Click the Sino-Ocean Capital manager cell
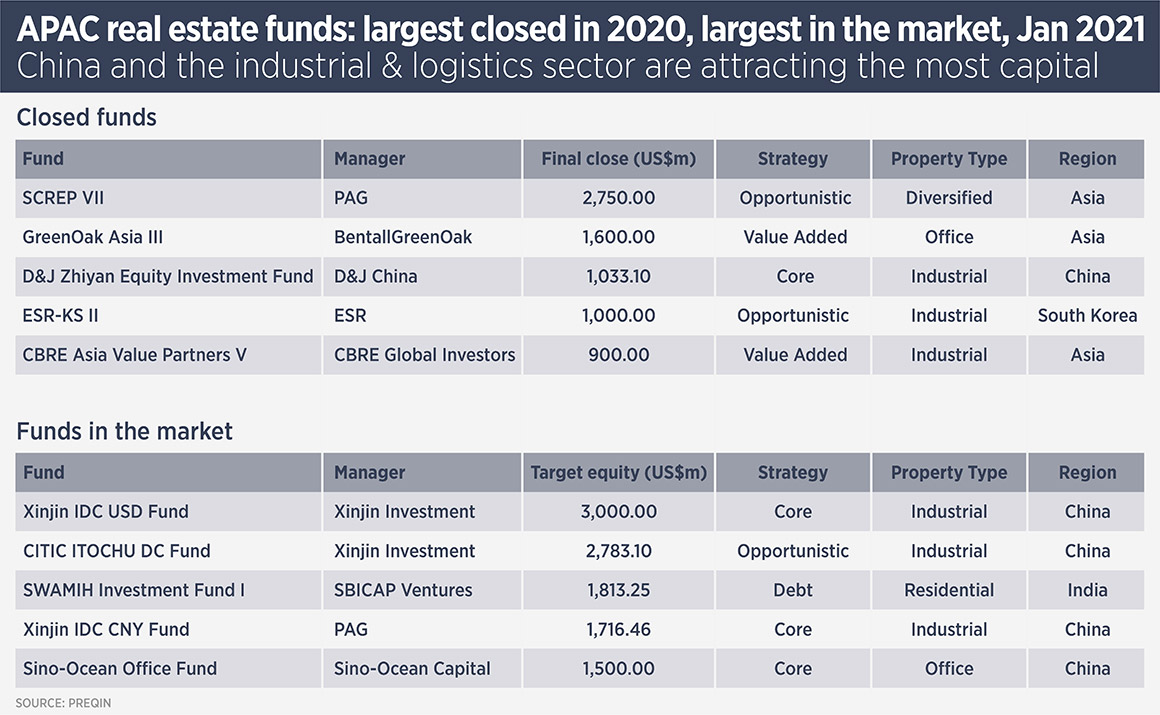 [412, 669]
